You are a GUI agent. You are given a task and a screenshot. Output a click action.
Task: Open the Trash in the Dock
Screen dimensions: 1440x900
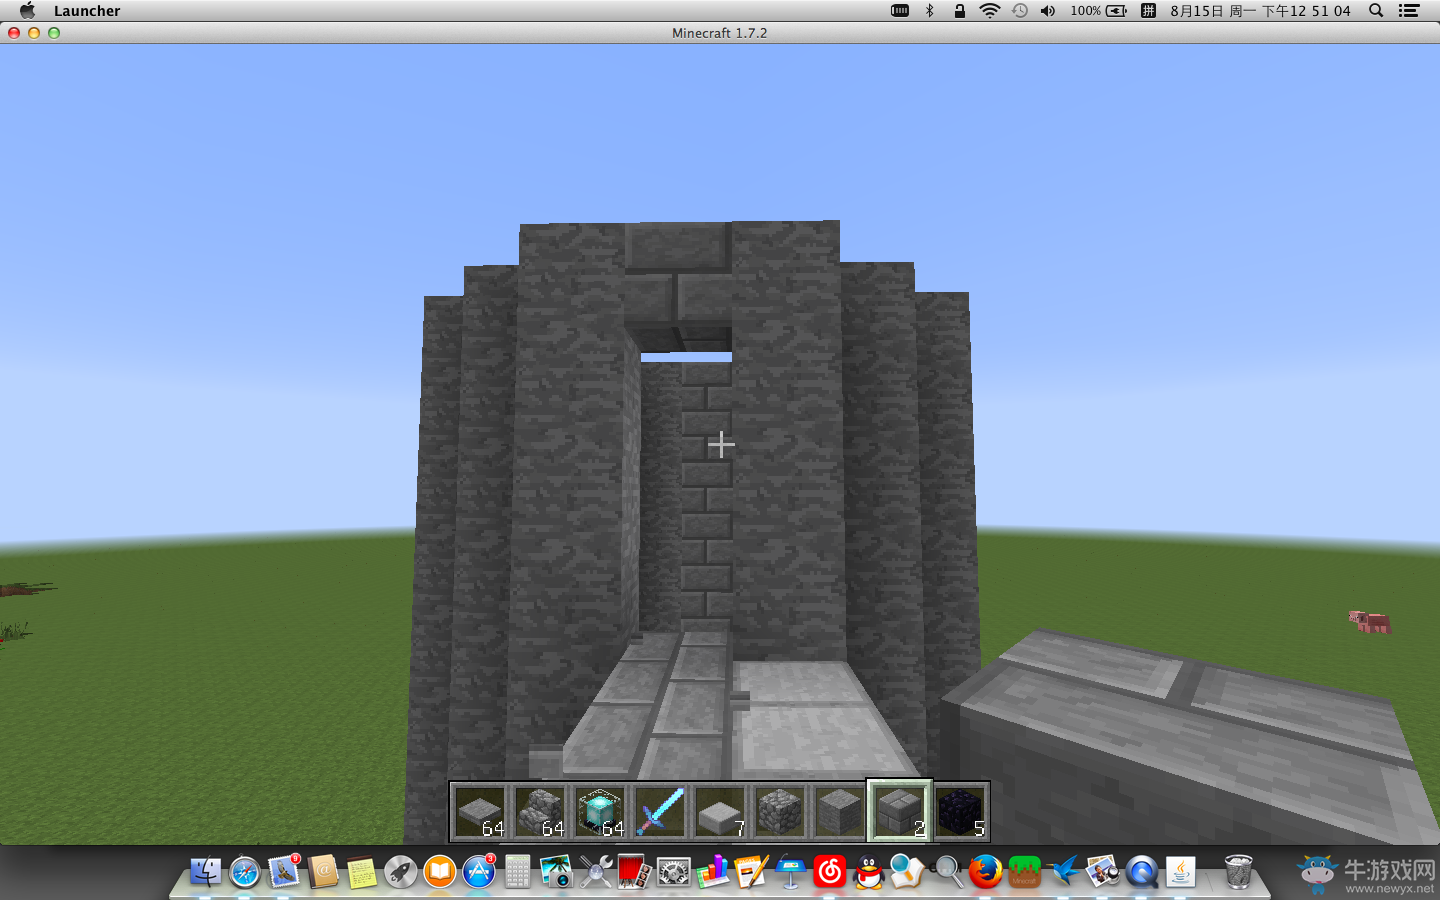coord(1238,871)
